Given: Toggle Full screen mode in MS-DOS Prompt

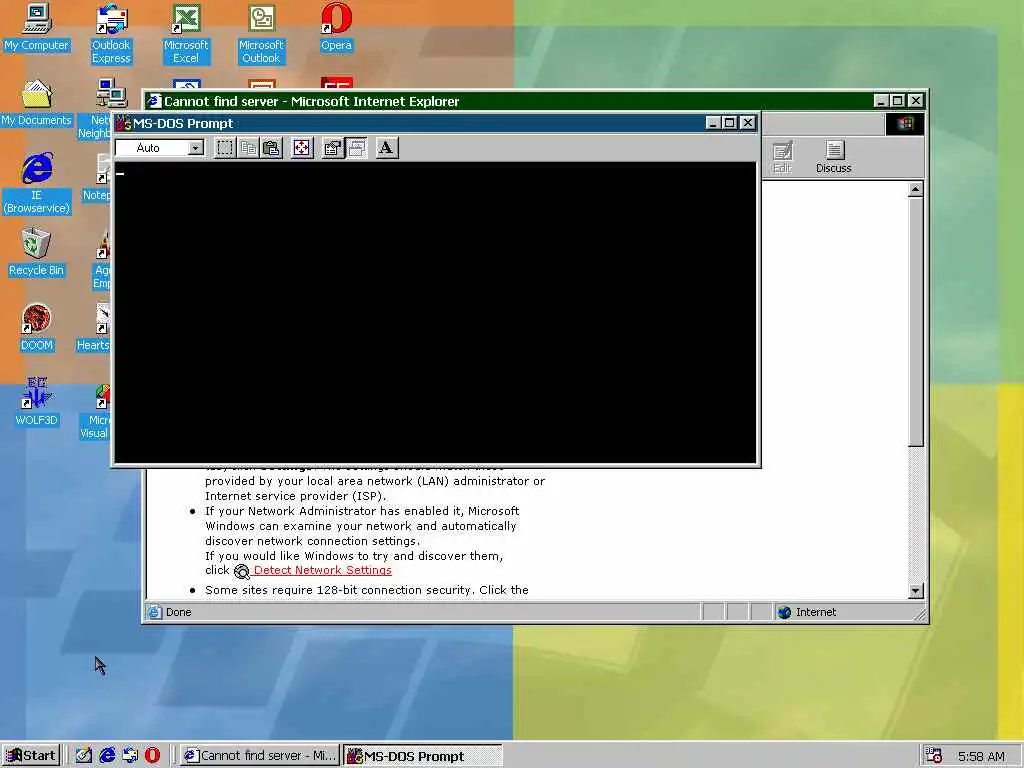Looking at the screenshot, I should pyautogui.click(x=302, y=148).
